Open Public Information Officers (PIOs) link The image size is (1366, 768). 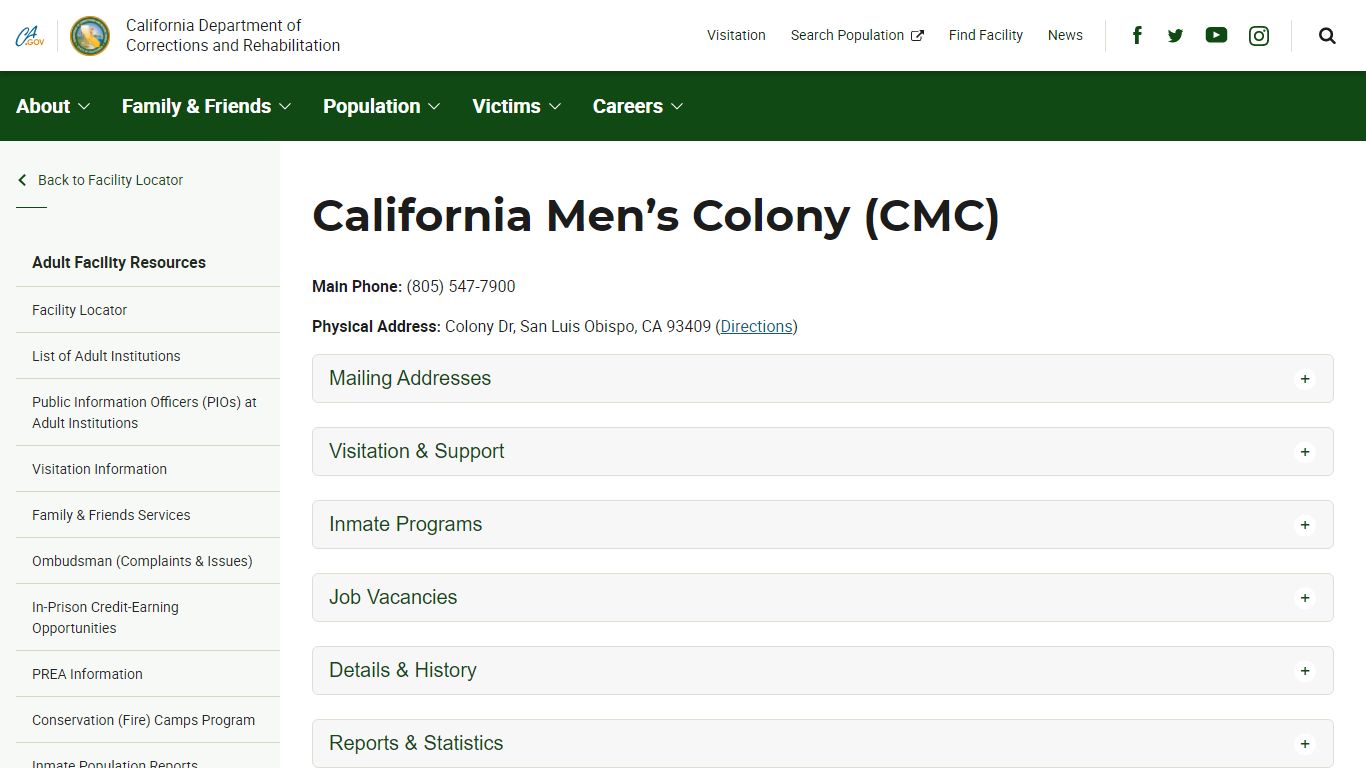[x=144, y=412]
